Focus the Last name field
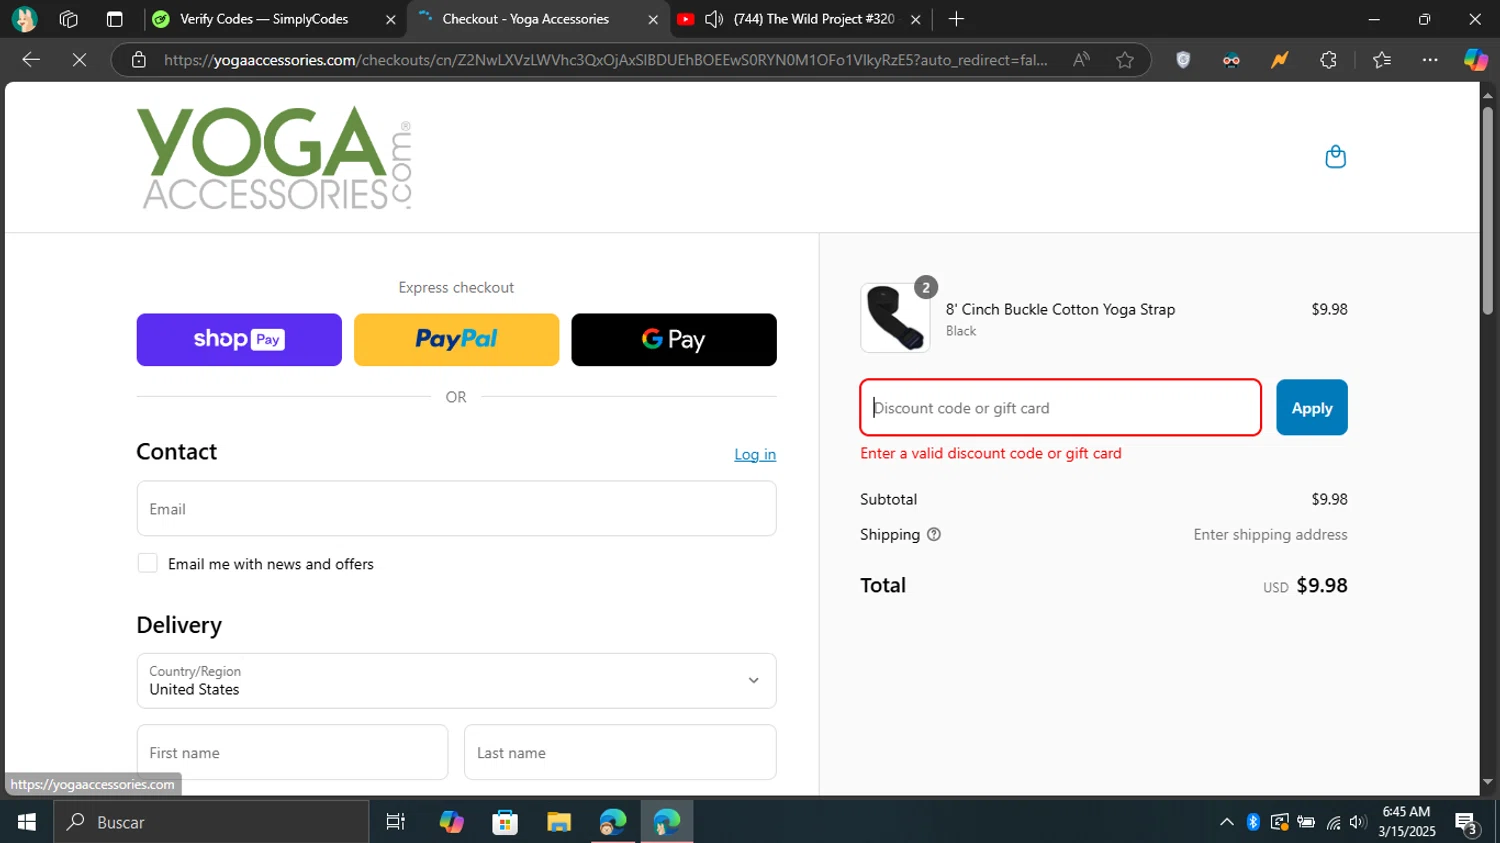The width and height of the screenshot is (1500, 843). (620, 752)
